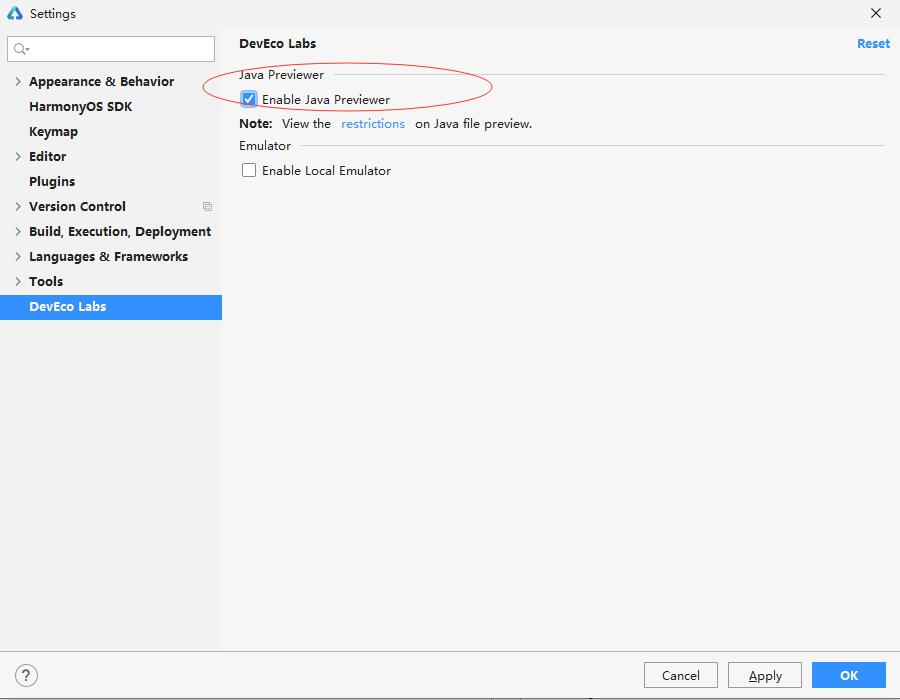Select the Tools category label
Image resolution: width=900 pixels, height=700 pixels.
click(x=46, y=282)
